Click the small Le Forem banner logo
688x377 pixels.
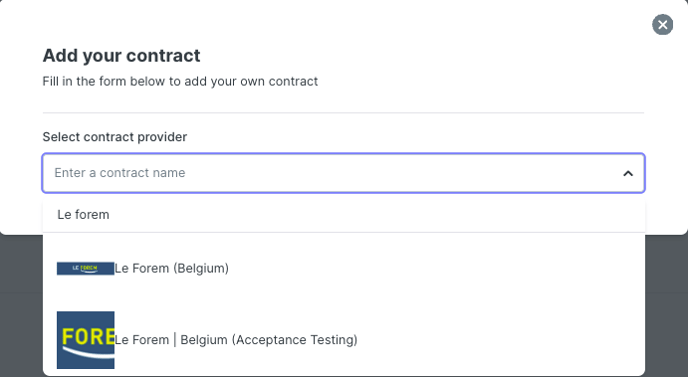tap(86, 268)
